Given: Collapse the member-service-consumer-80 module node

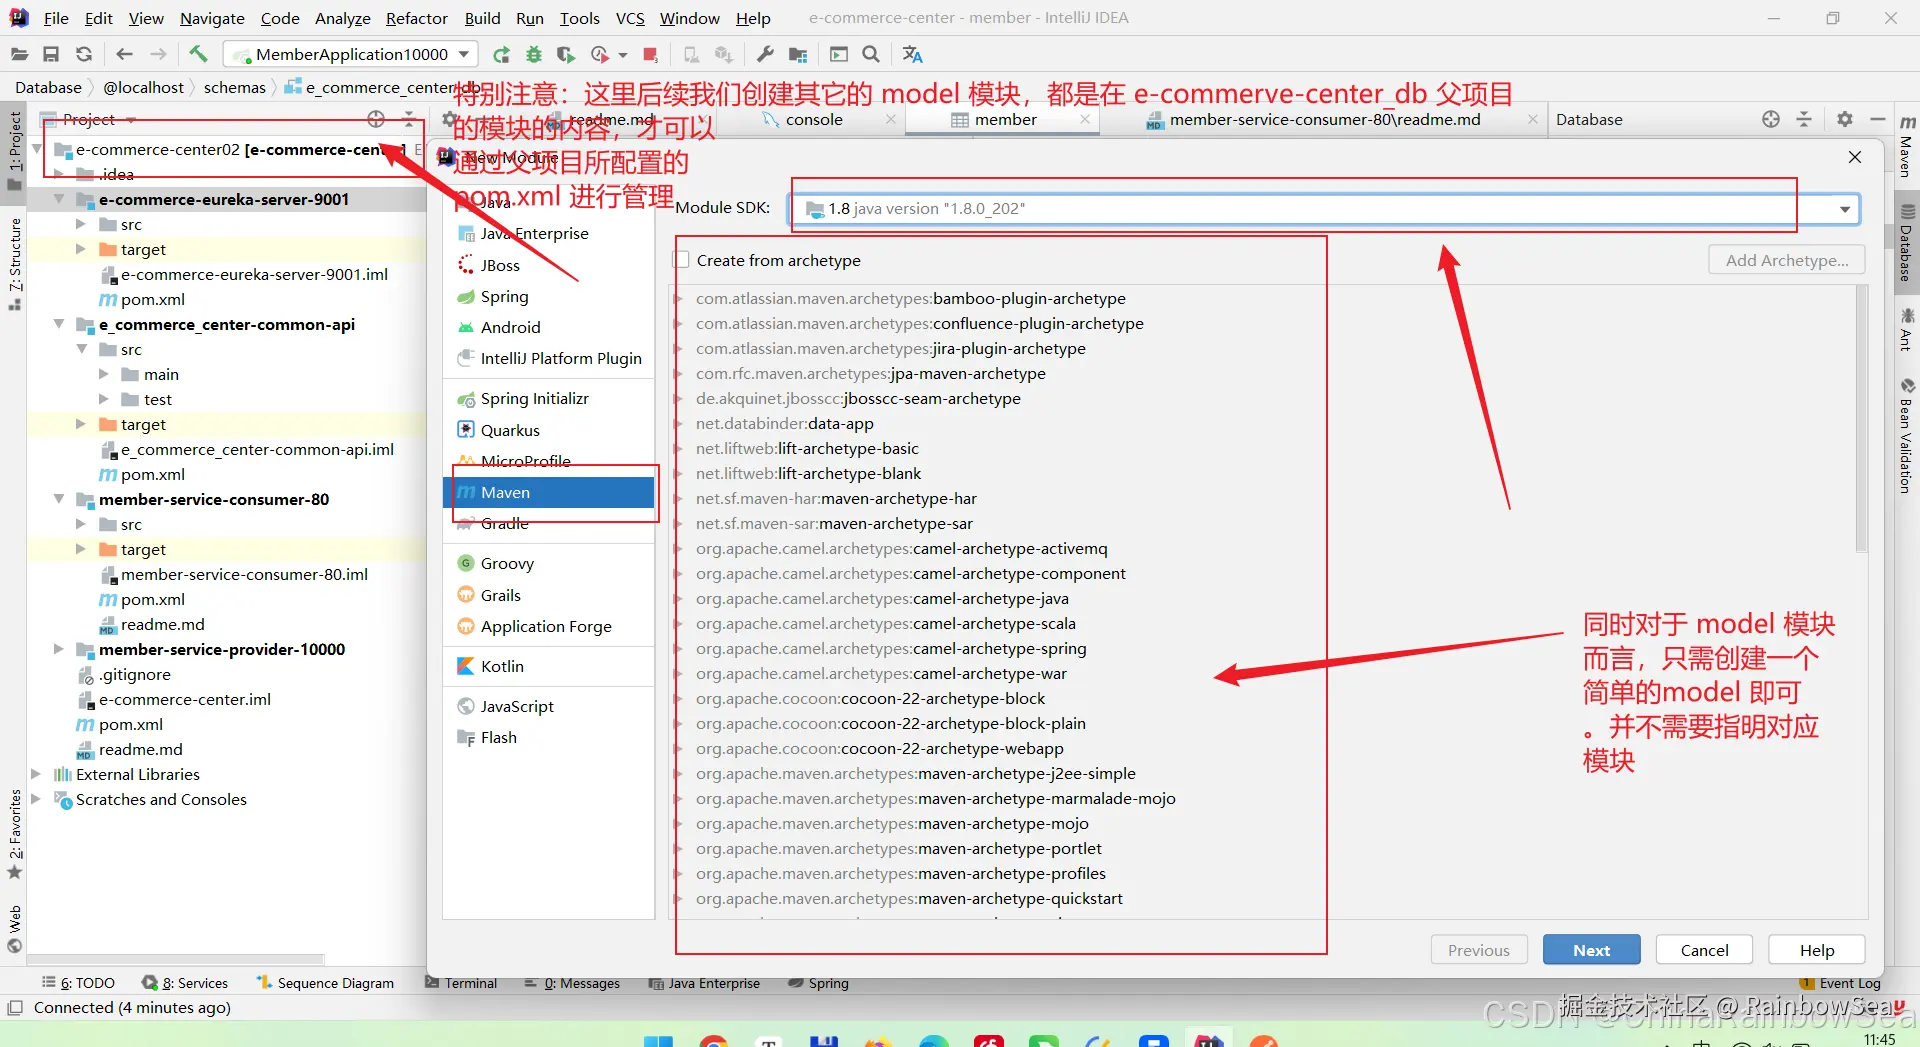Looking at the screenshot, I should [x=59, y=499].
